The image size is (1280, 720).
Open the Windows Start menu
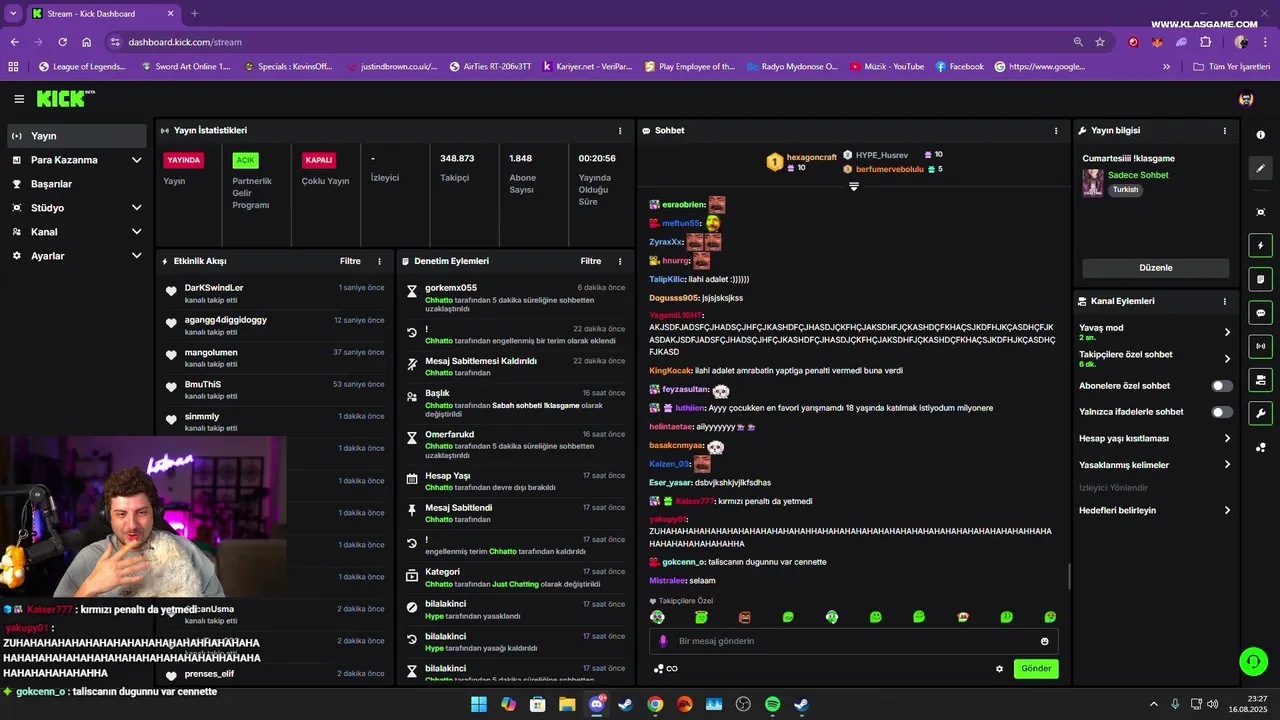(x=479, y=704)
